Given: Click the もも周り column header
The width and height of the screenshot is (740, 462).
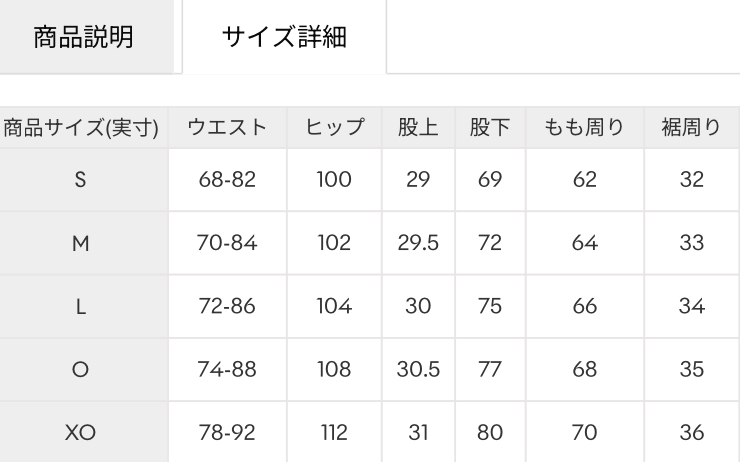Looking at the screenshot, I should coord(585,128).
